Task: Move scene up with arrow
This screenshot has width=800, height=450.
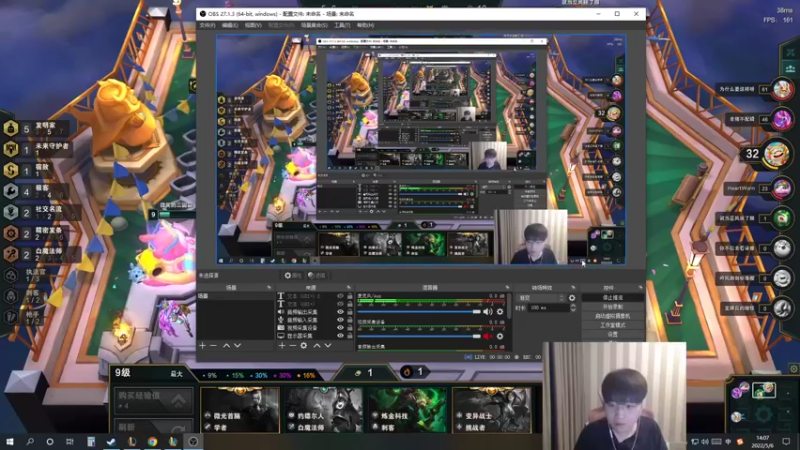Action: 226,345
